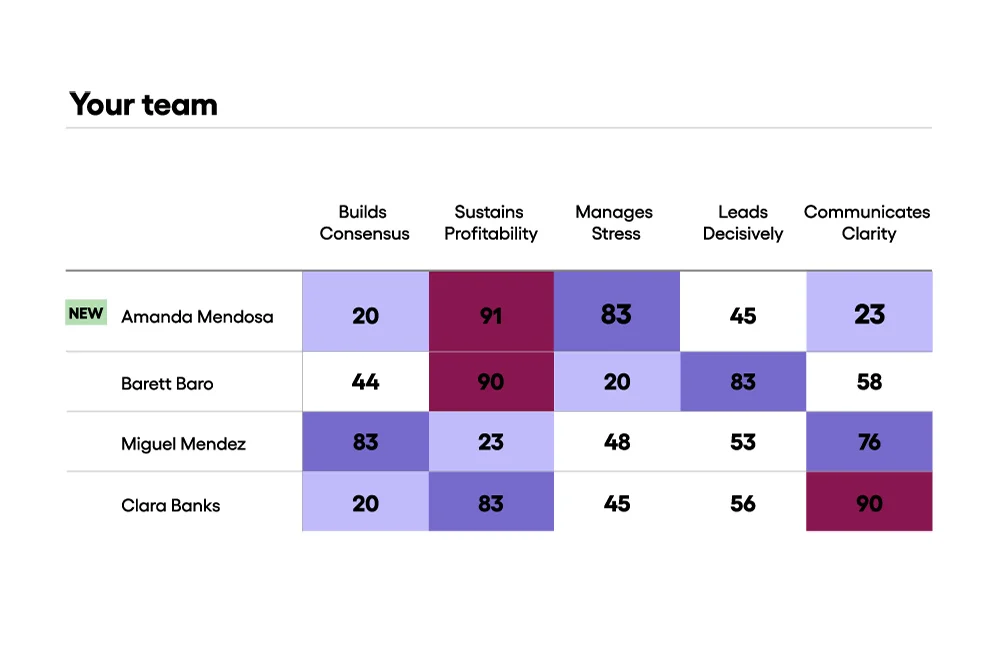Image resolution: width=1000 pixels, height=667 pixels.
Task: Click the Your team heading
Action: (x=143, y=104)
